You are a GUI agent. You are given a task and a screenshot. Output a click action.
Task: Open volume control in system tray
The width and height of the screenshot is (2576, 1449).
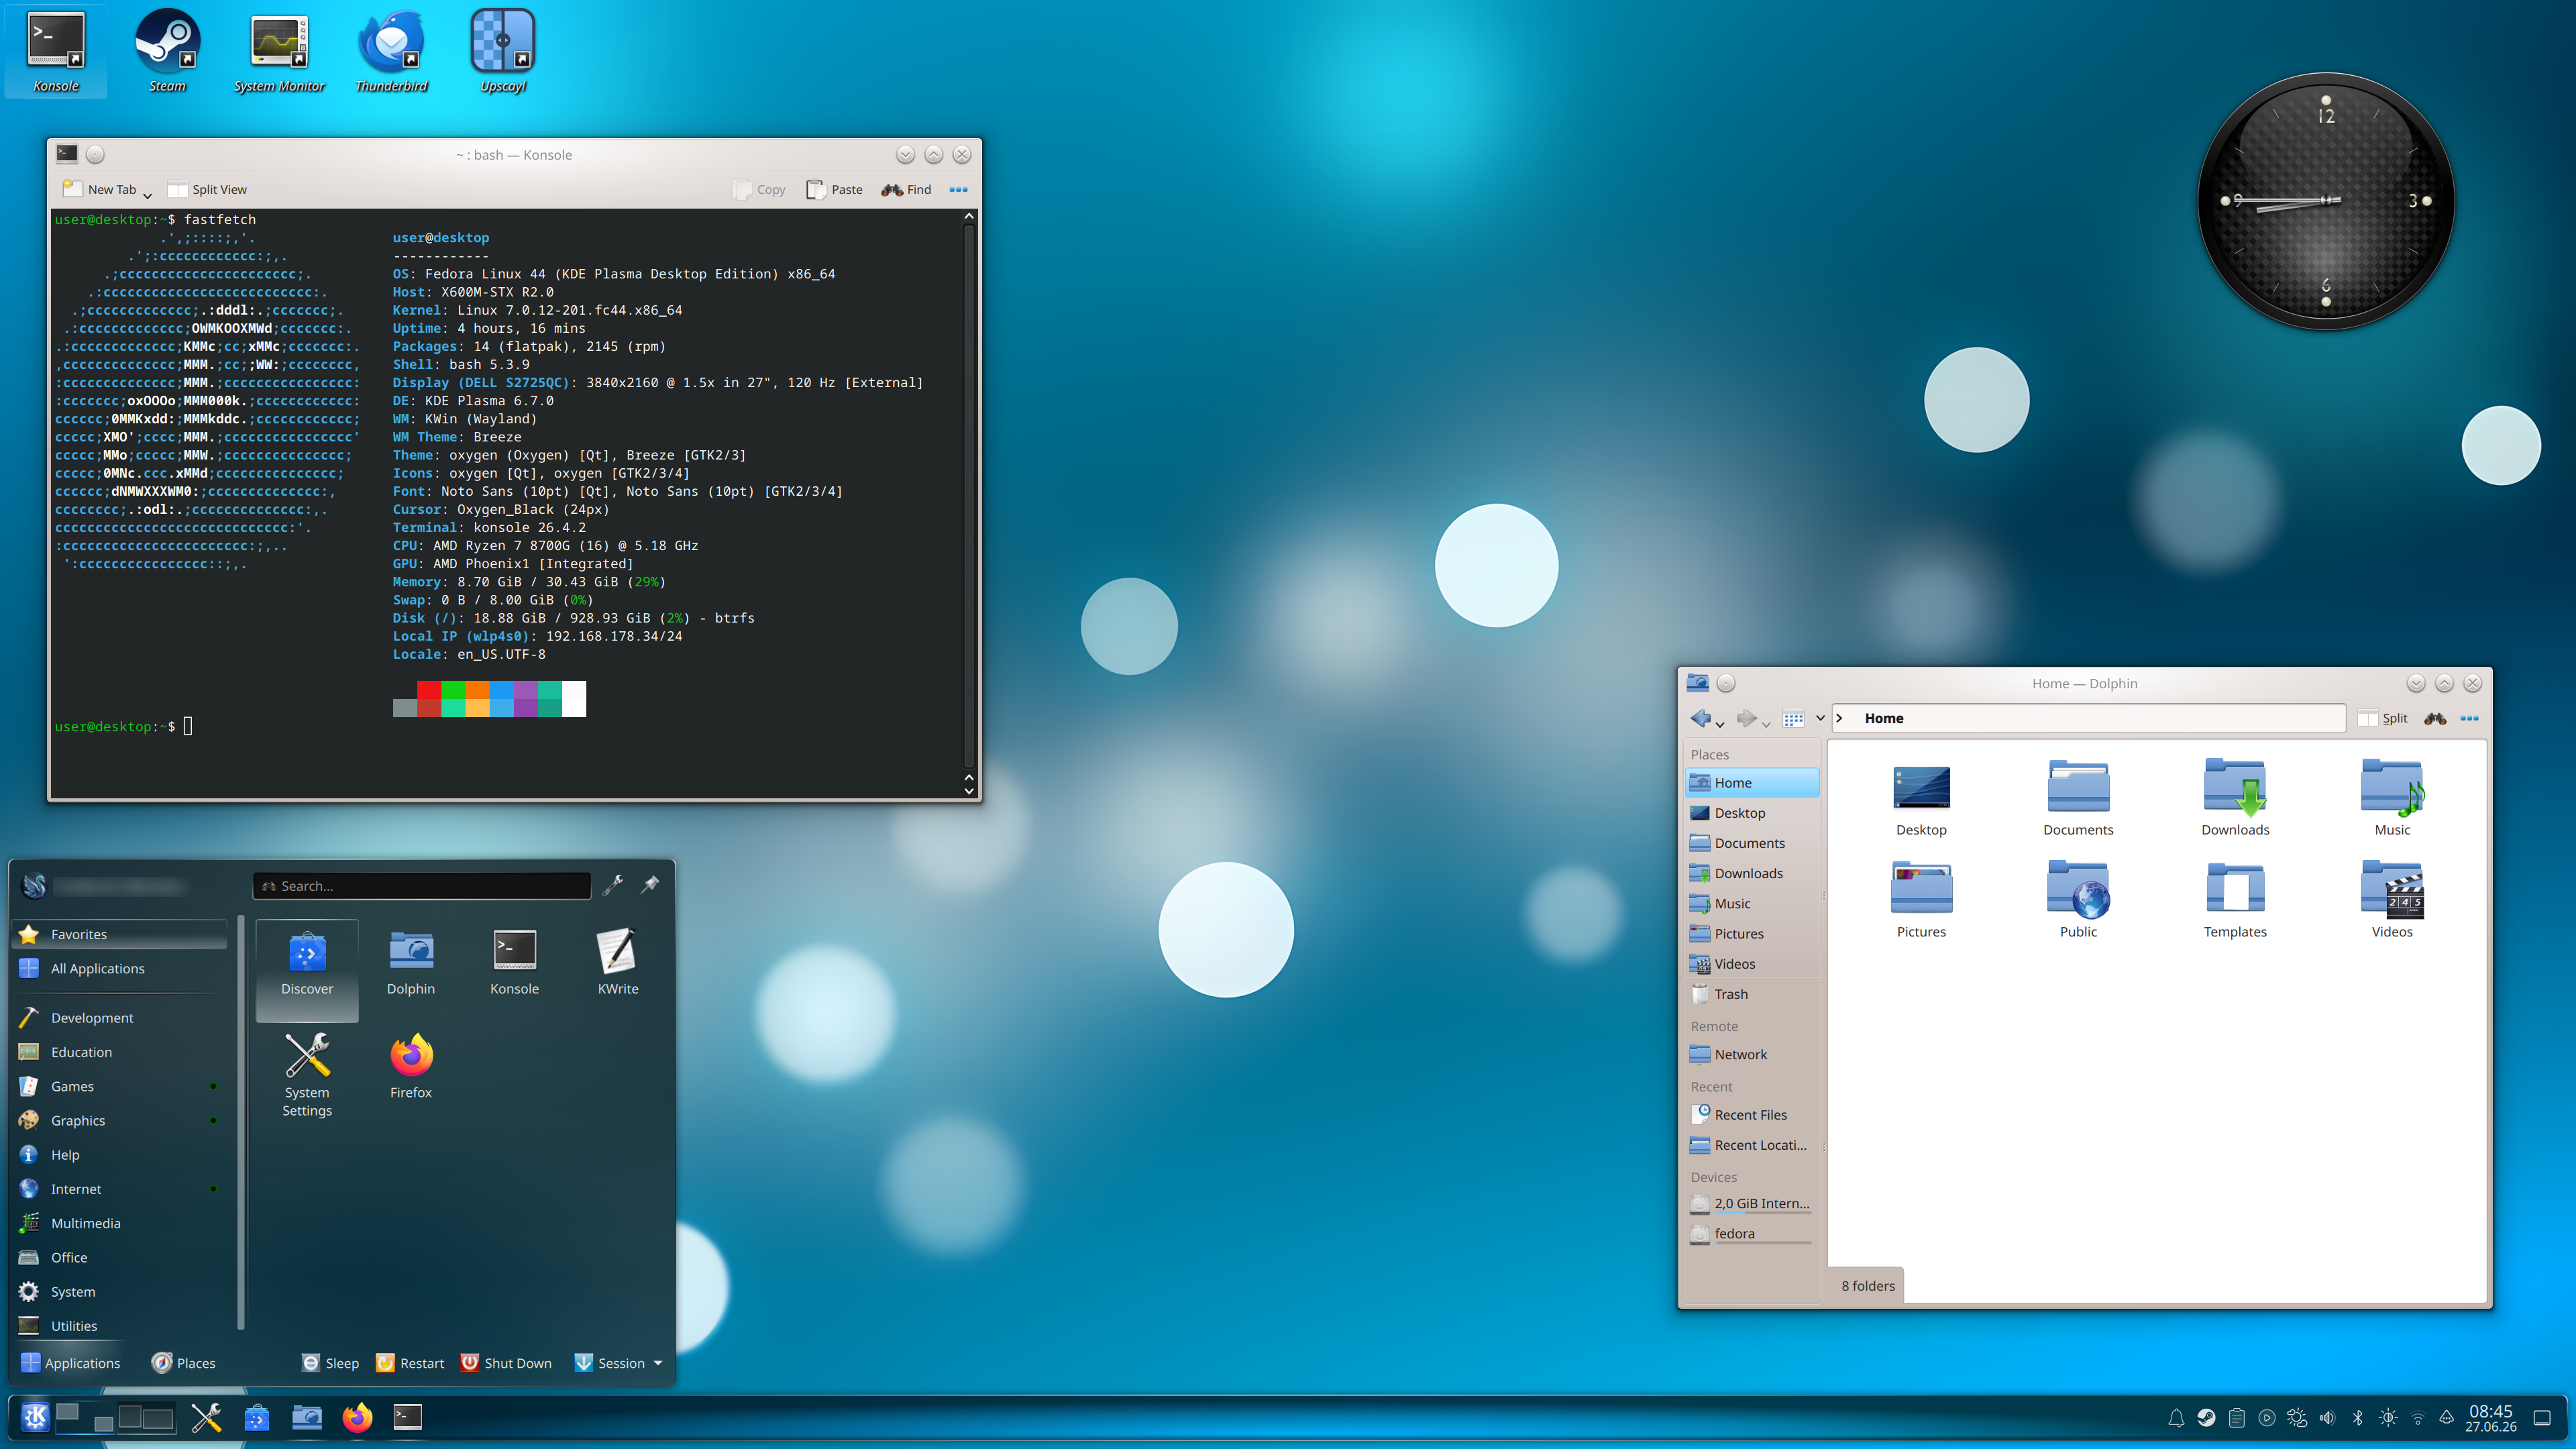[x=2328, y=1417]
